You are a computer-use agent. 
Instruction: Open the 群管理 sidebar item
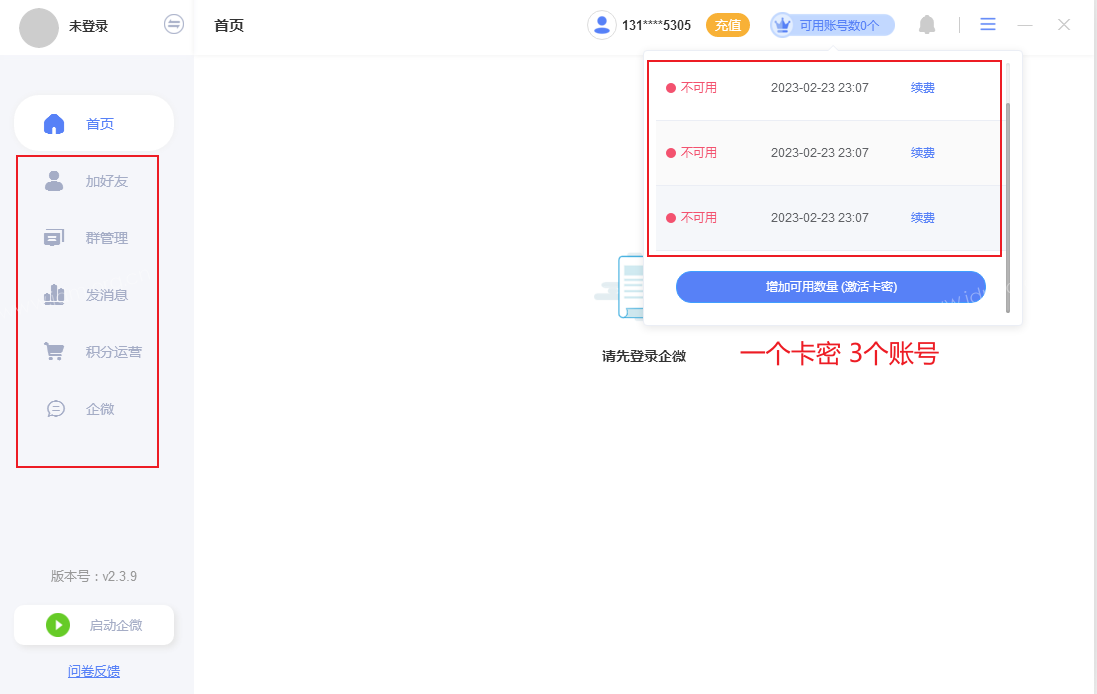94,238
